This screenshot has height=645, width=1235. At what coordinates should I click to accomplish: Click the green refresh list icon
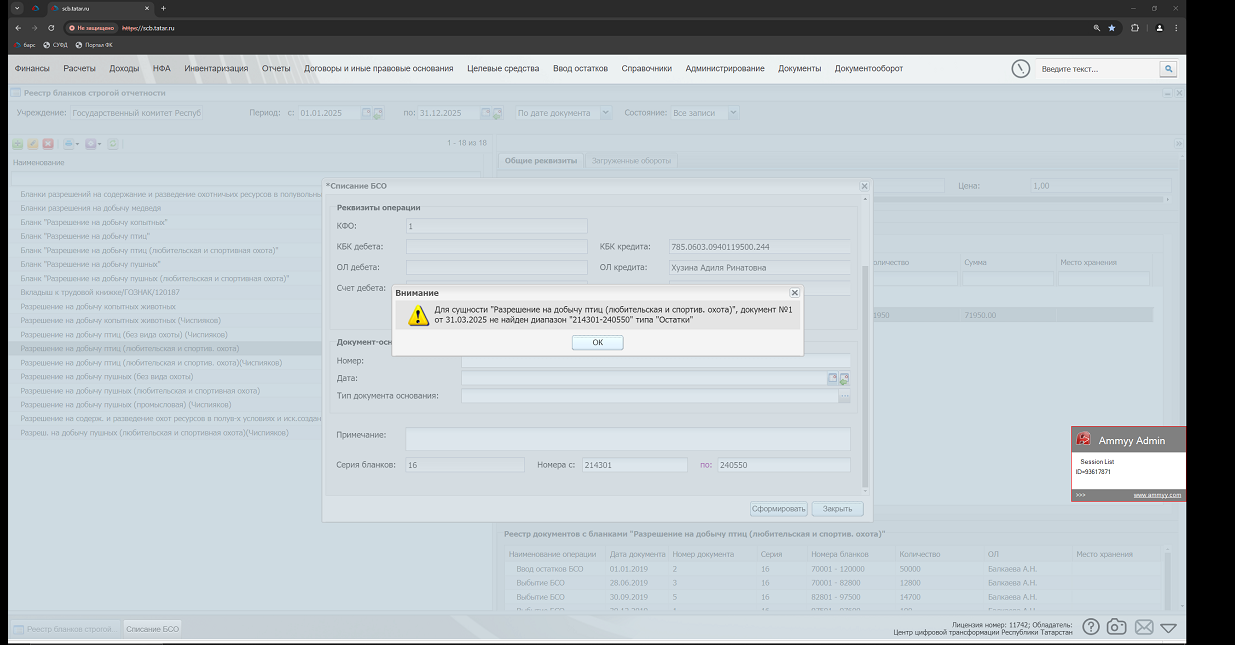(x=113, y=144)
